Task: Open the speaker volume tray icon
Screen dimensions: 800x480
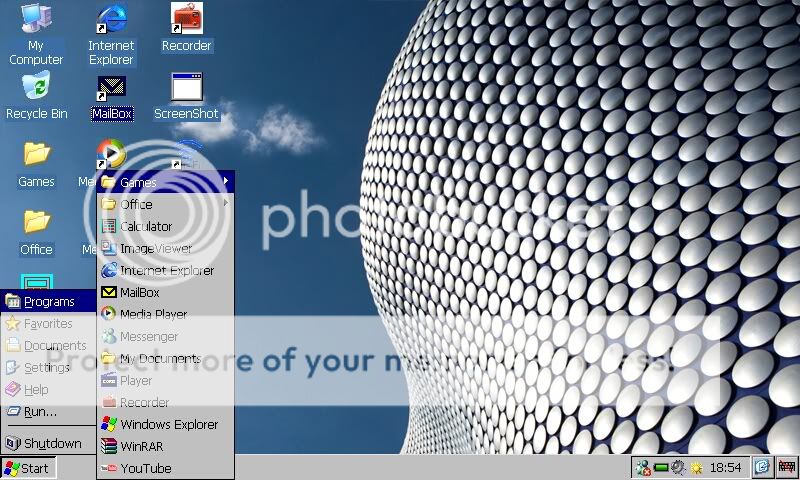Action: [678, 467]
